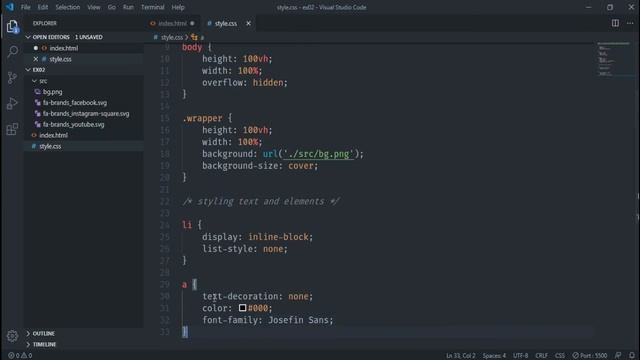Screen dimensions: 640x360
Task: Click the 'styling text and elements' comment line
Action: tap(261, 201)
